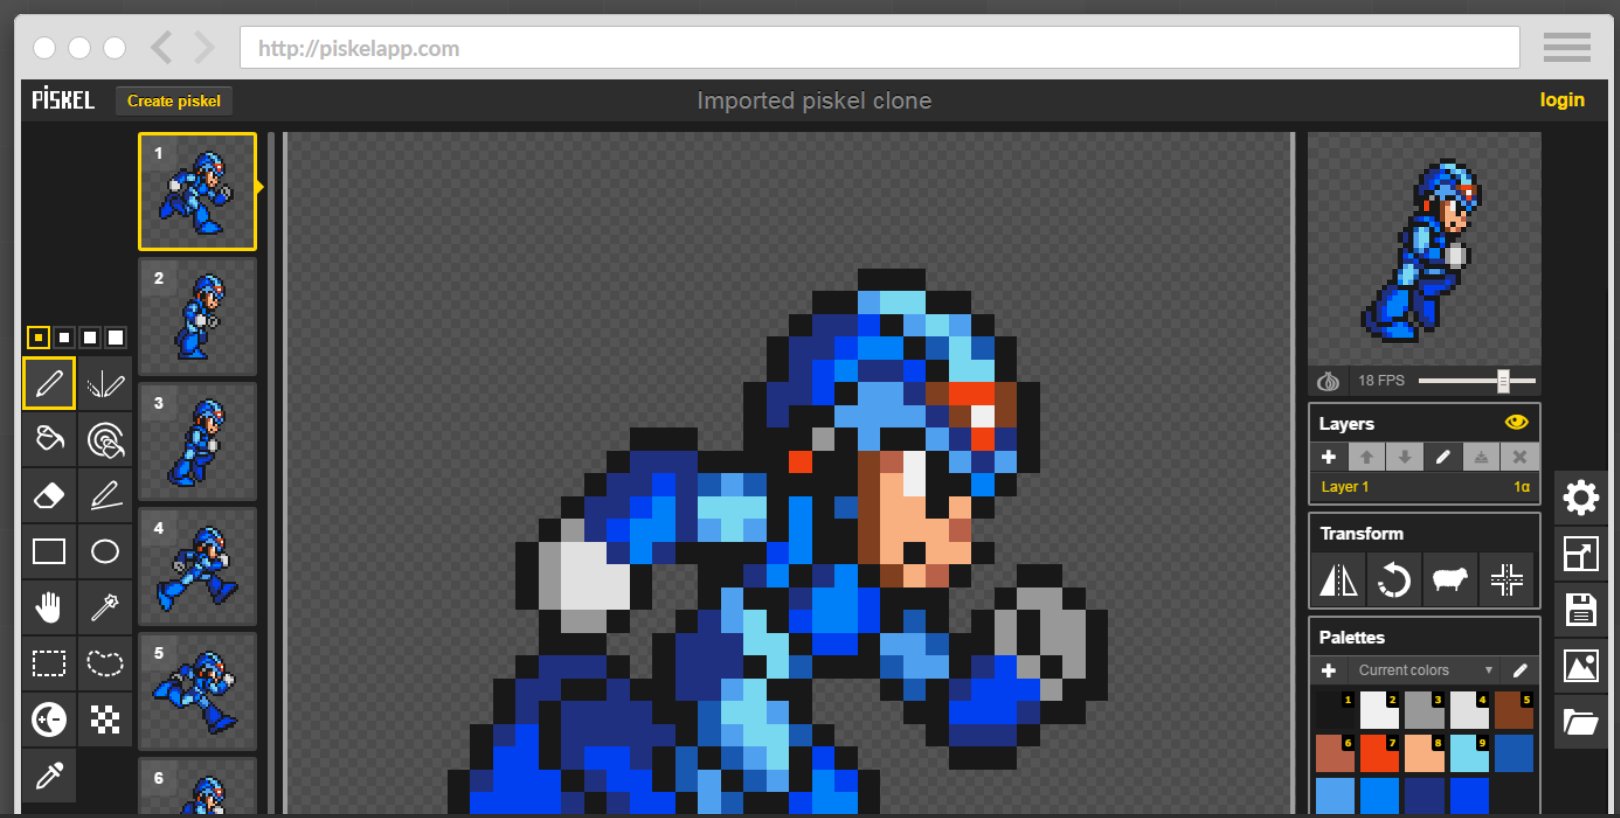Click the animation preview image
This screenshot has width=1620, height=818.
1424,249
